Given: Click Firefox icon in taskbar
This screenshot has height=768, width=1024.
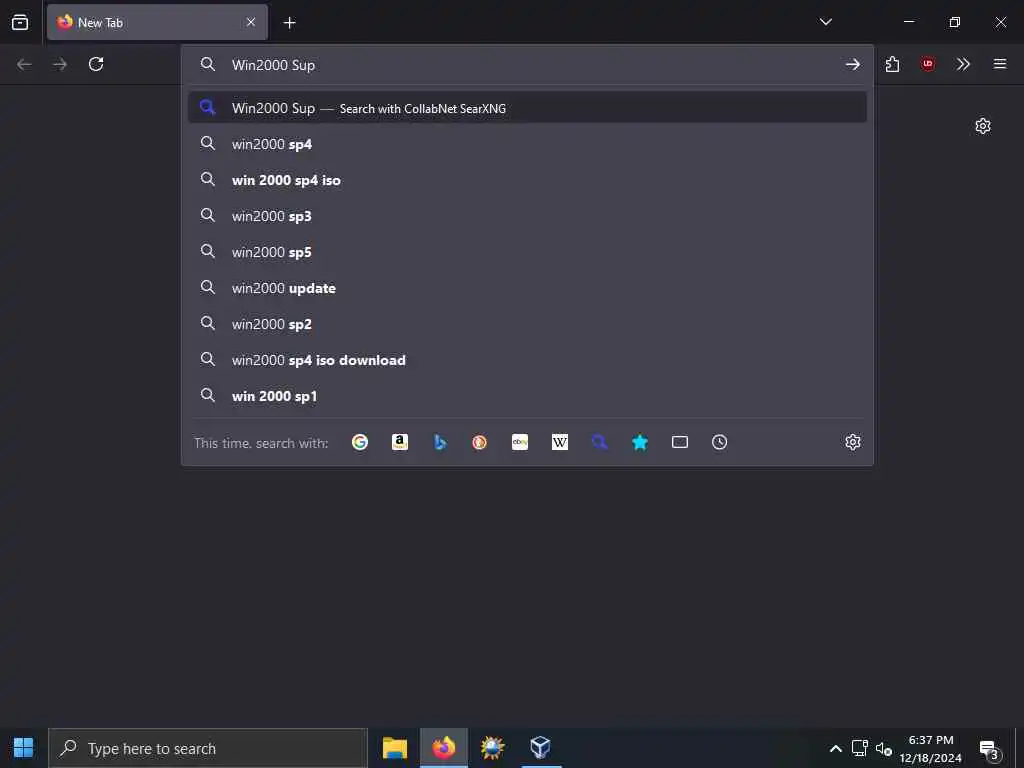Looking at the screenshot, I should click(444, 748).
